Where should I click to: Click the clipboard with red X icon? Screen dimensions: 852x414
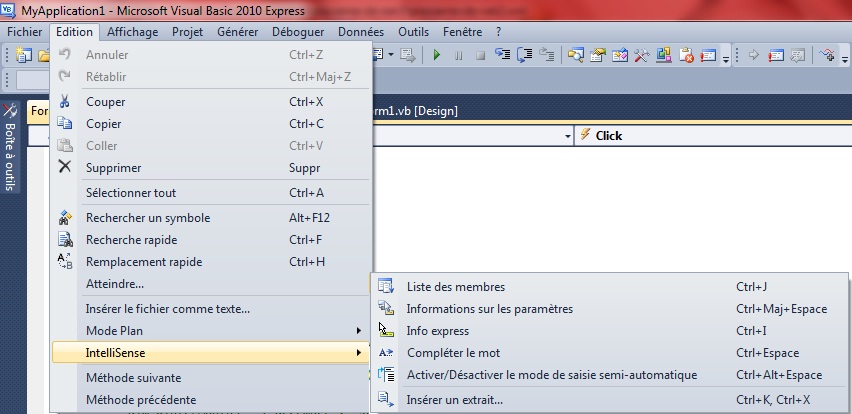[686, 55]
